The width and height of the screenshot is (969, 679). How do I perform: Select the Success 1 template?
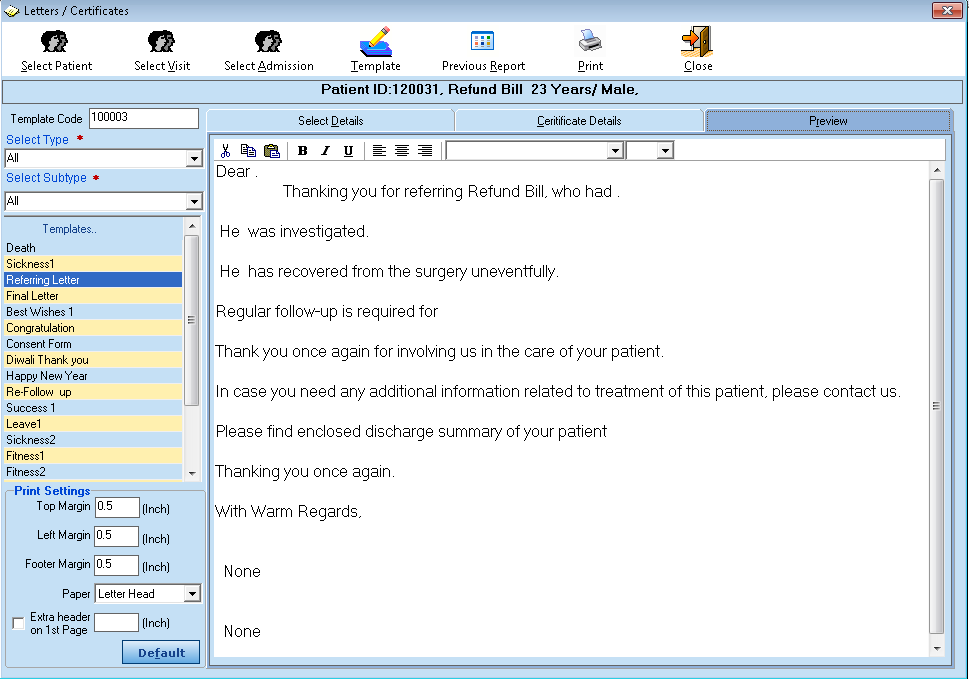[93, 408]
